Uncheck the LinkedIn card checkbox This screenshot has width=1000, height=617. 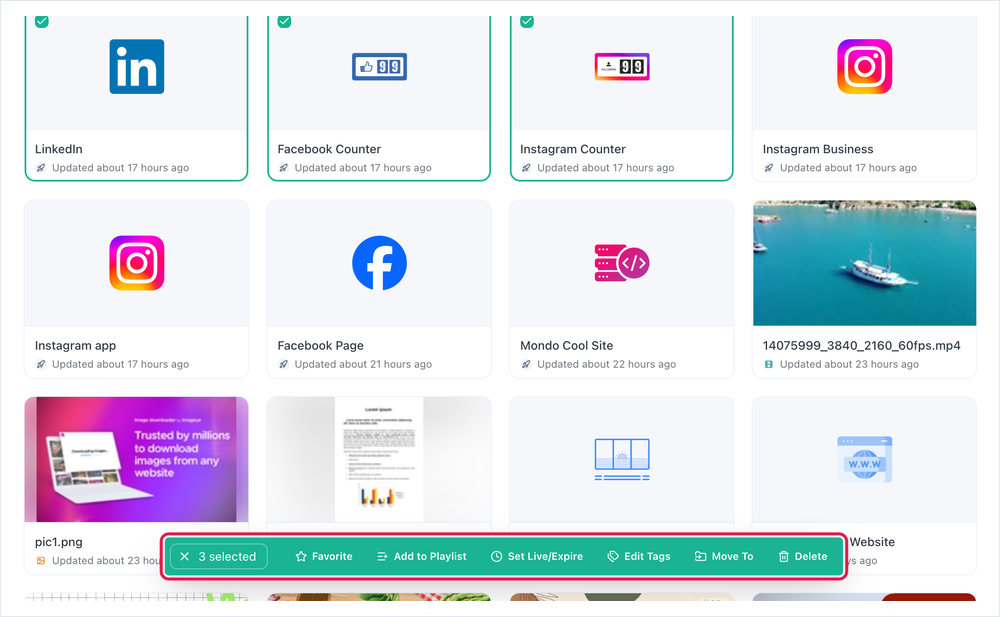(41, 21)
